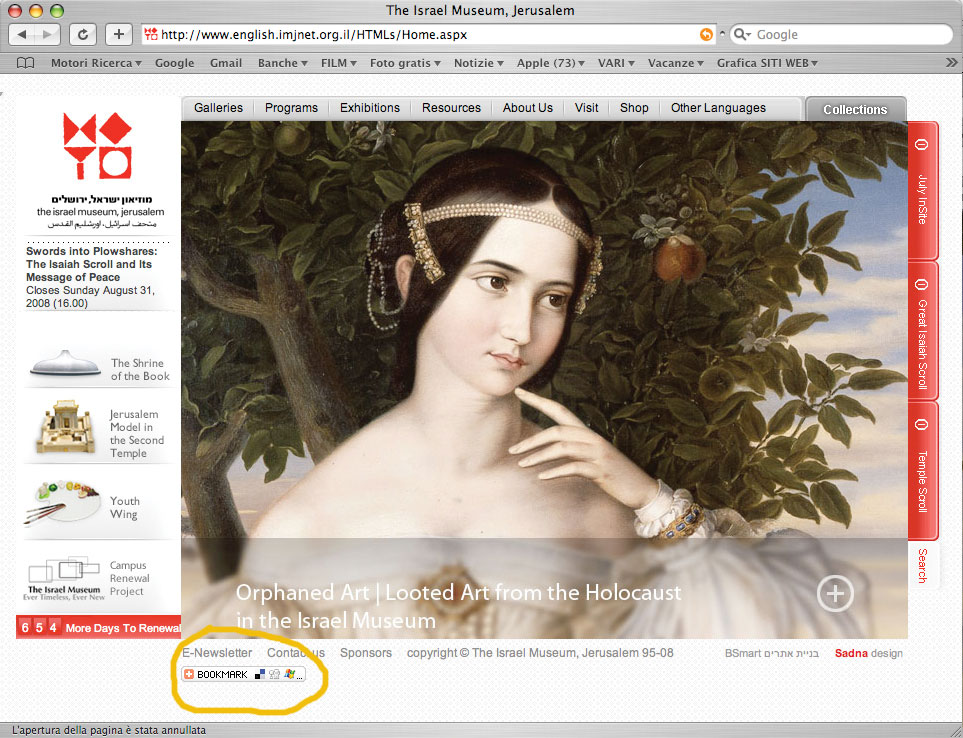Image resolution: width=963 pixels, height=738 pixels.
Task: Zoom the browser window with green button
Action: click(57, 10)
